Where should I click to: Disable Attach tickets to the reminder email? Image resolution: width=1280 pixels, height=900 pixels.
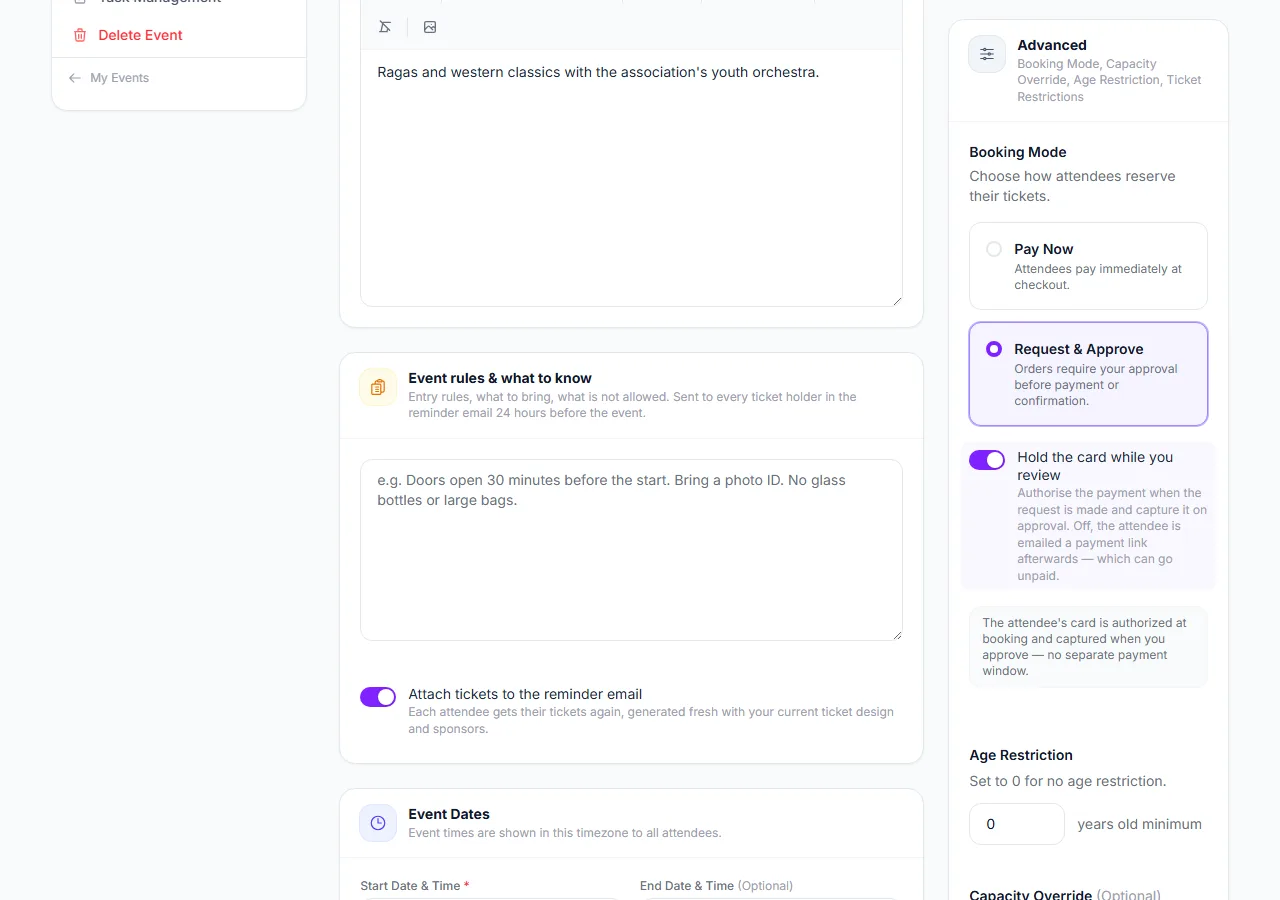coord(378,697)
